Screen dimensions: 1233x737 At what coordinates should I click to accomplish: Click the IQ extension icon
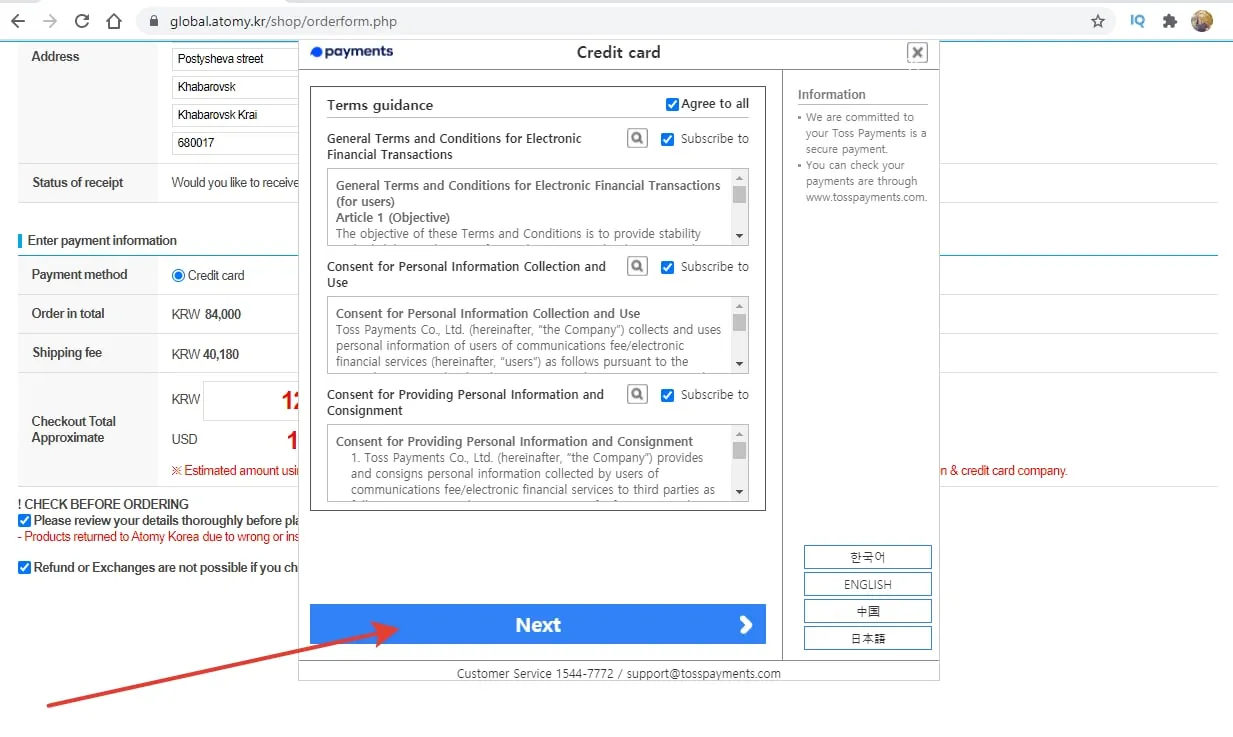click(1137, 21)
